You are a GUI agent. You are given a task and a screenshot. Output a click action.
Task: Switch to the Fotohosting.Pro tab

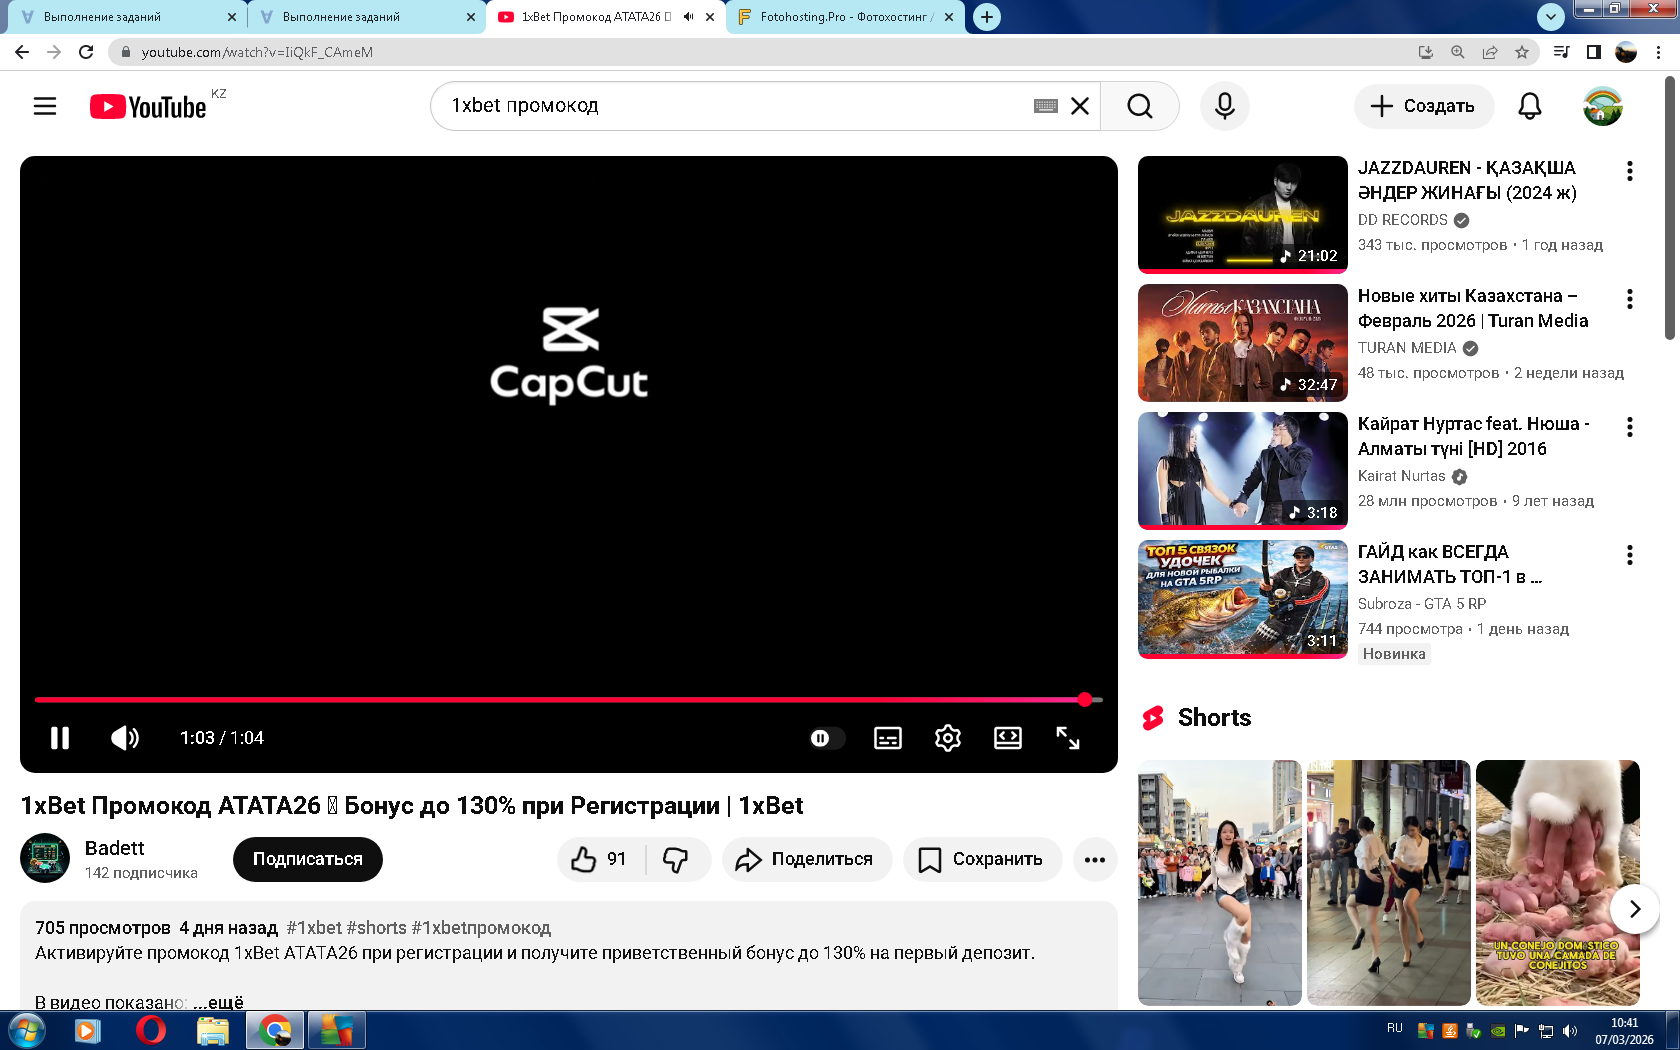click(x=846, y=17)
